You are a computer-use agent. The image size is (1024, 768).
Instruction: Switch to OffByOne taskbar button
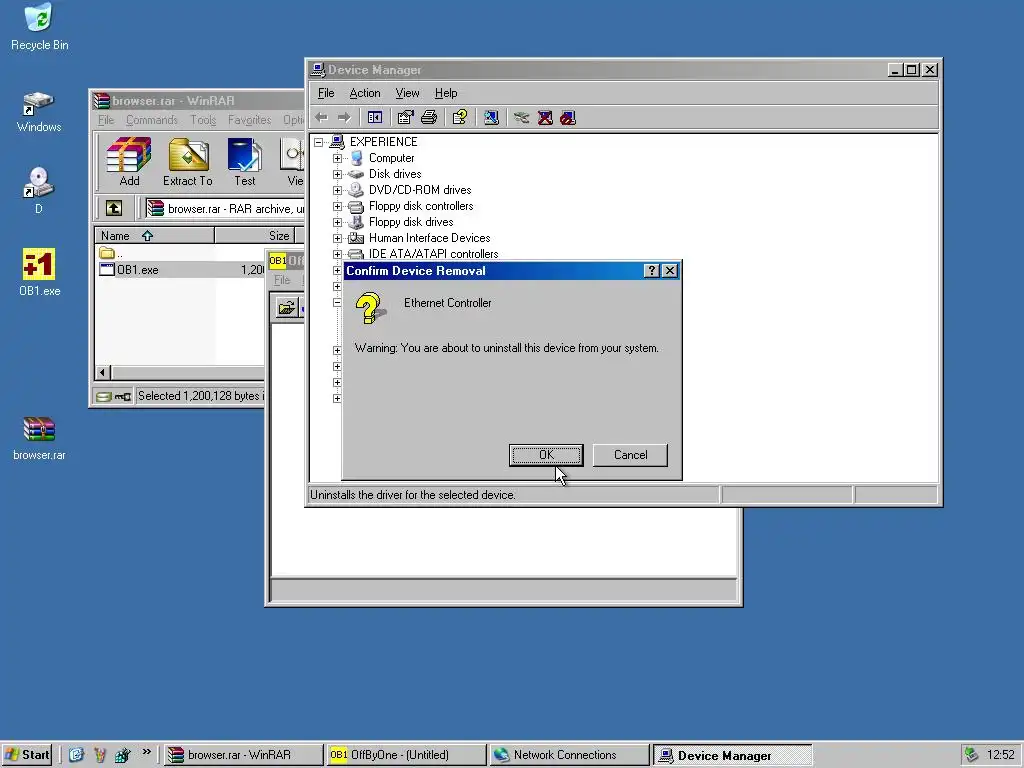406,755
